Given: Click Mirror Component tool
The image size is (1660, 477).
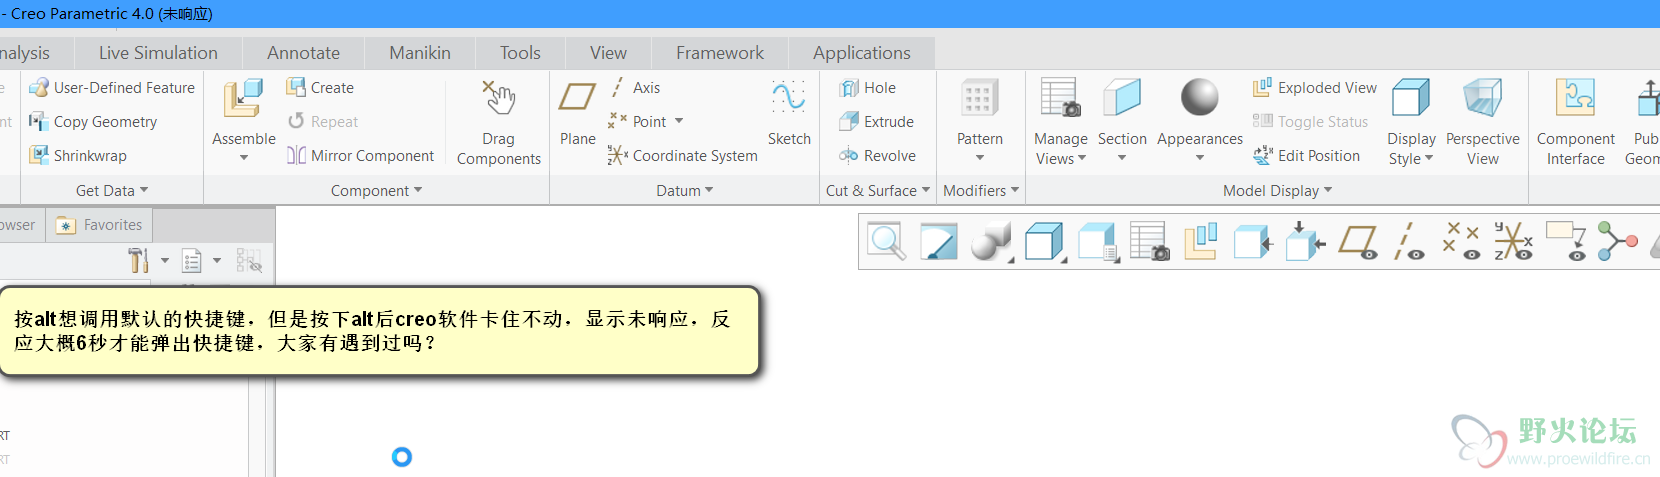Looking at the screenshot, I should [360, 156].
